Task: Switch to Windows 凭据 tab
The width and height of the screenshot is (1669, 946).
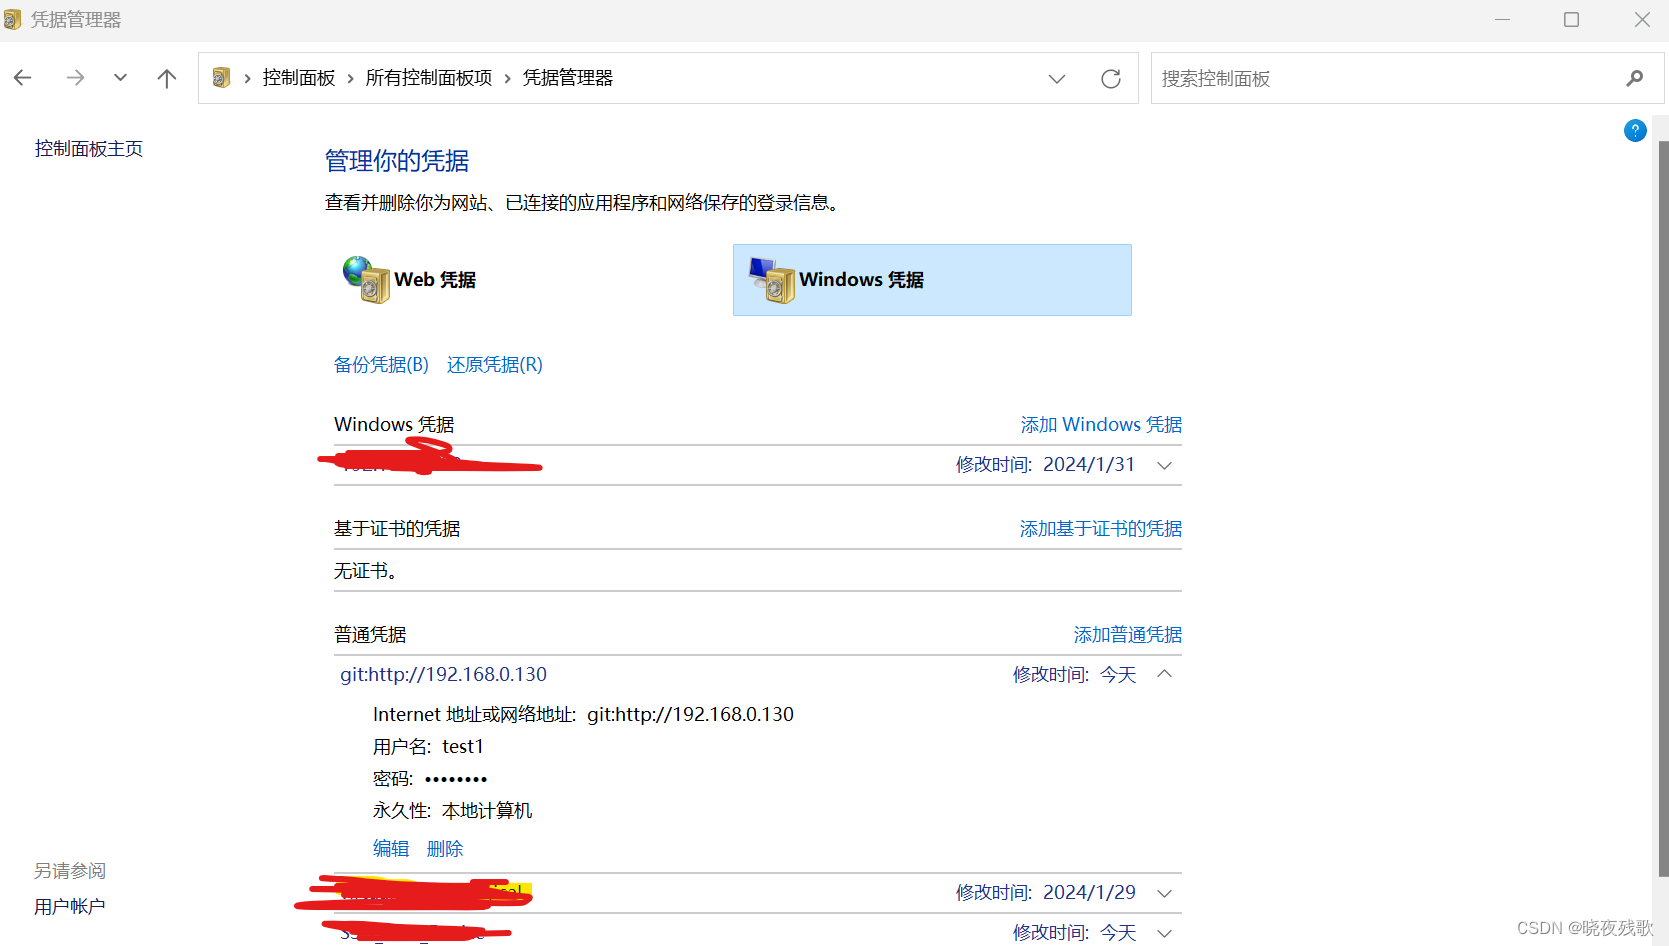Action: pyautogui.click(x=932, y=280)
